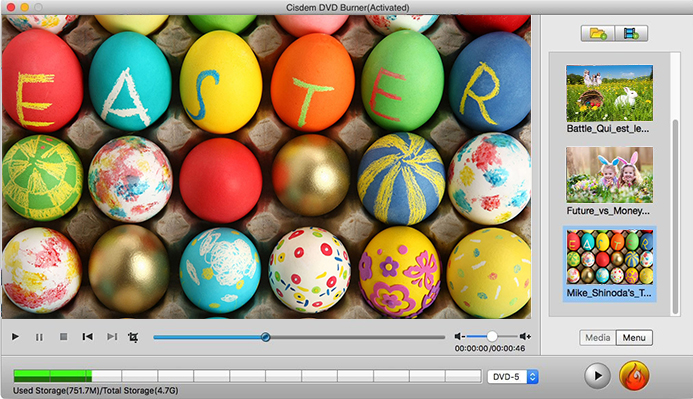The width and height of the screenshot is (693, 399).
Task: Open the crop/edit video tool
Action: pos(133,337)
